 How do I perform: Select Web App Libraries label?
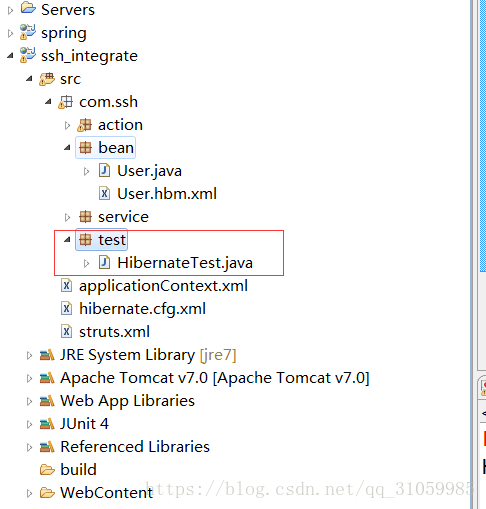click(x=127, y=401)
